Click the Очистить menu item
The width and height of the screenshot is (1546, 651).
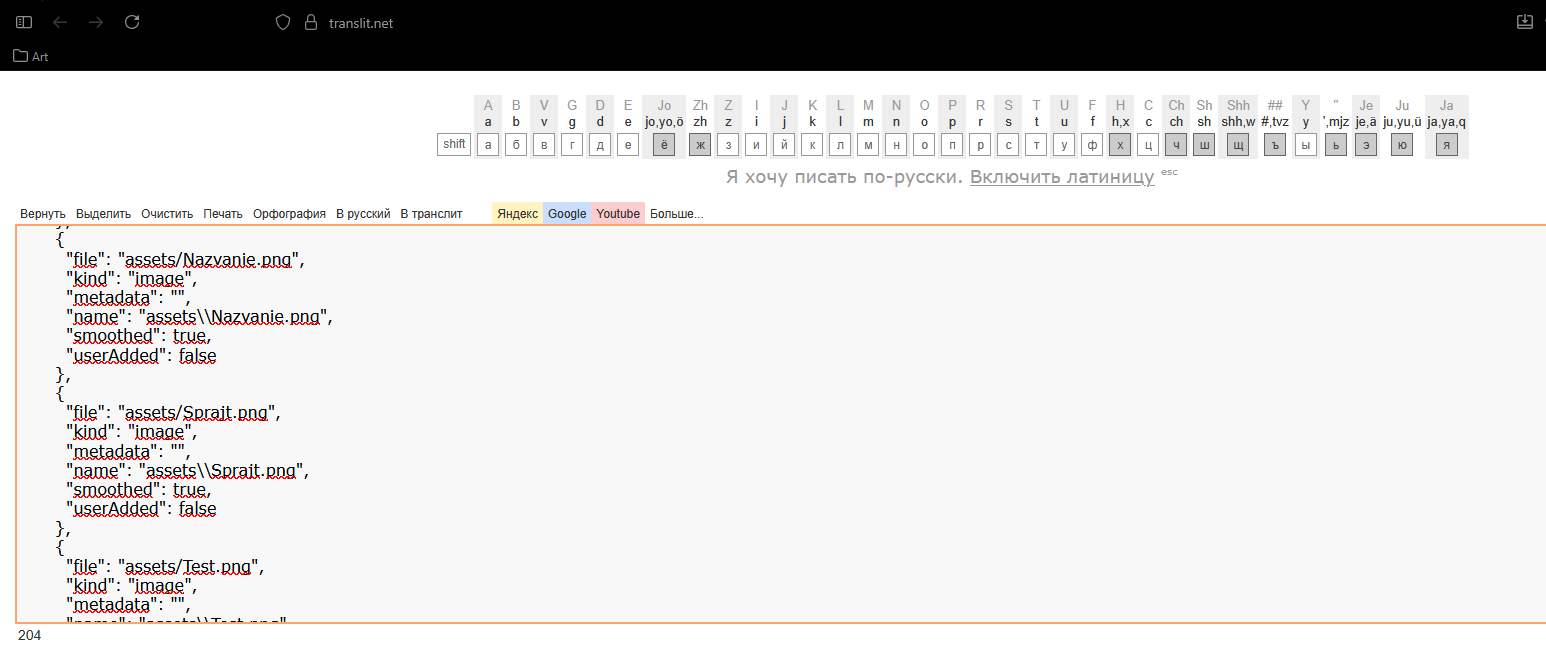(x=167, y=213)
